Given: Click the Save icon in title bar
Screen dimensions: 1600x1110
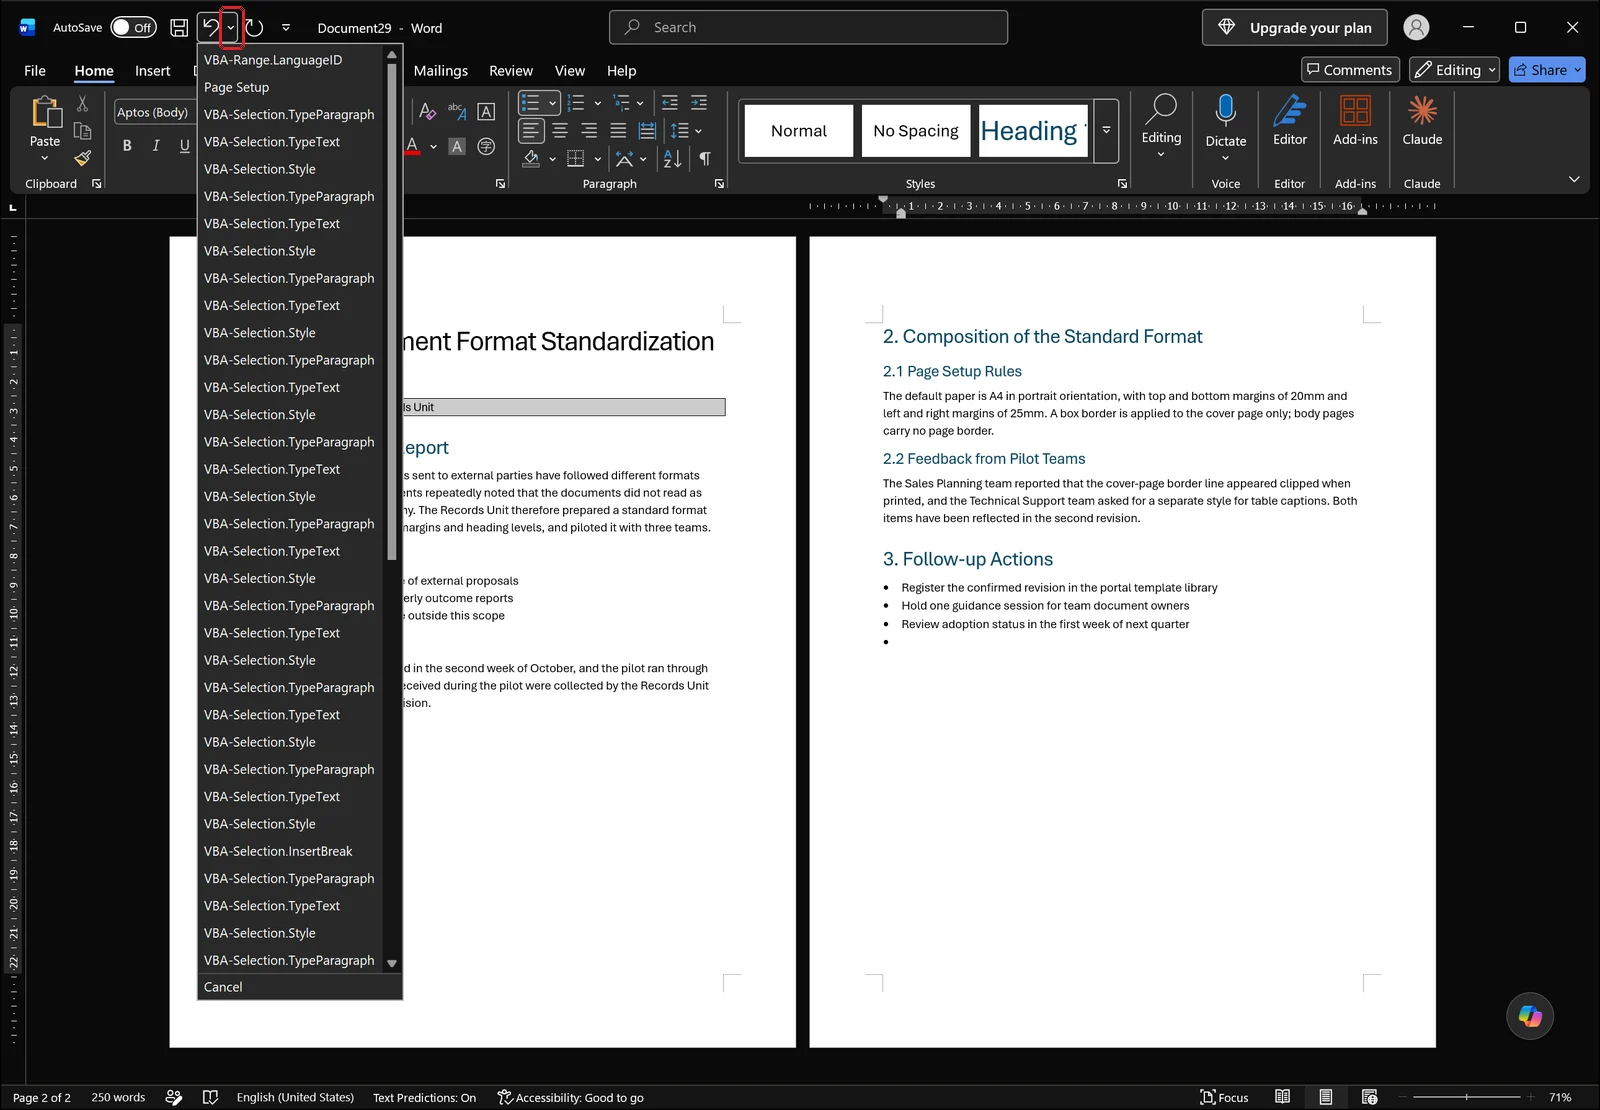Looking at the screenshot, I should click(179, 28).
